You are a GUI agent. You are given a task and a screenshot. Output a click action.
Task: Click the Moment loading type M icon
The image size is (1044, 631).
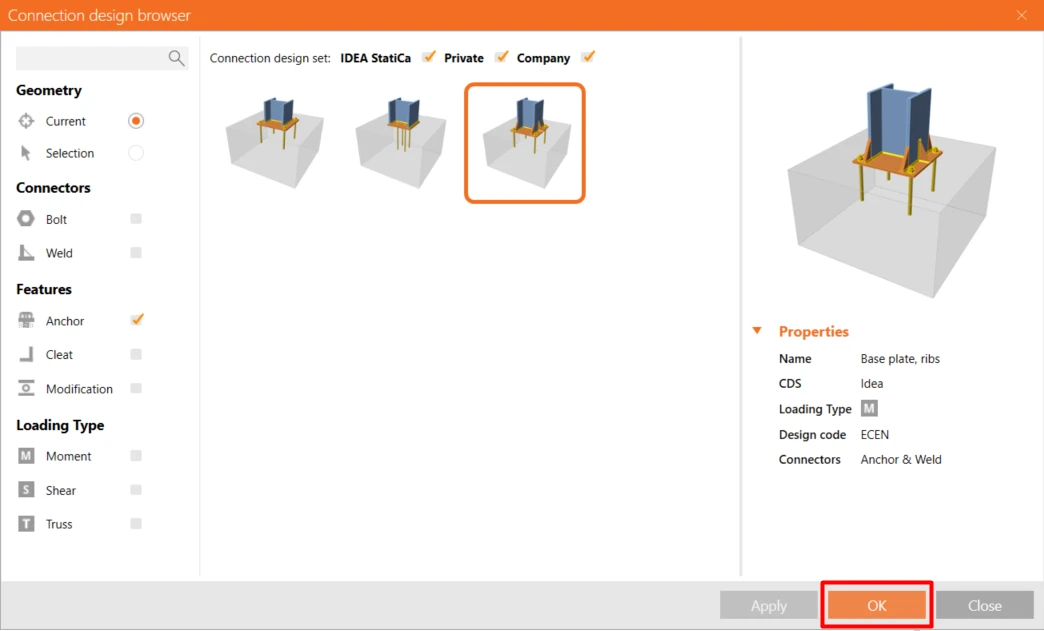click(x=26, y=456)
